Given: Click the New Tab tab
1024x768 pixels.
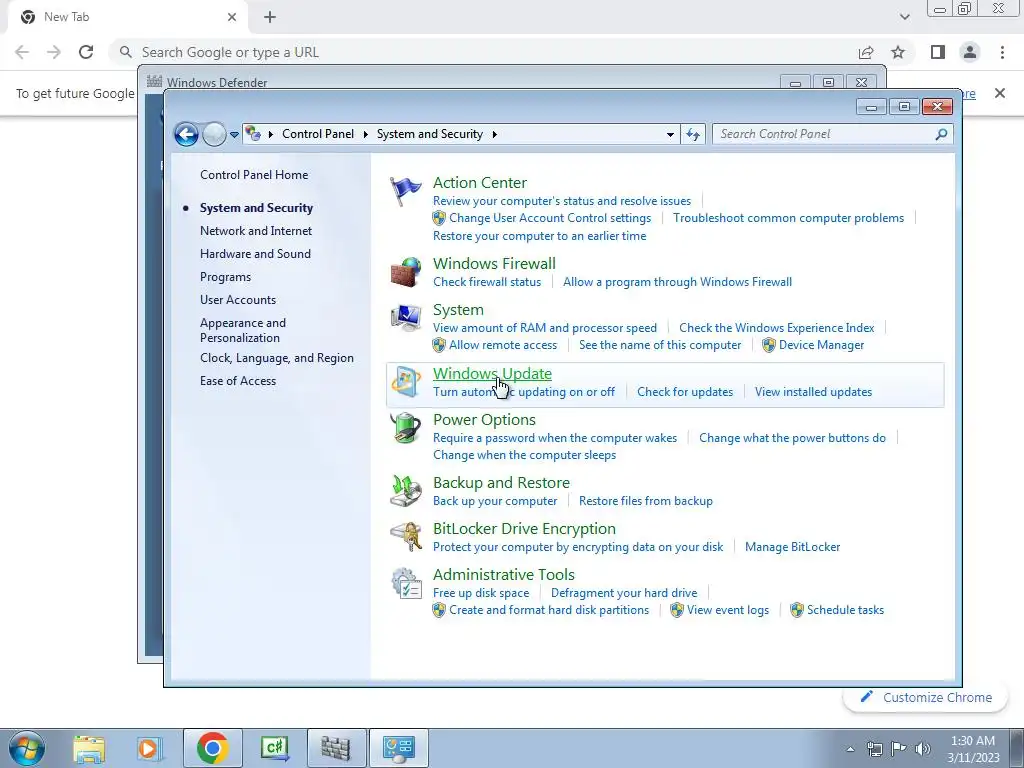Looking at the screenshot, I should 128,17.
